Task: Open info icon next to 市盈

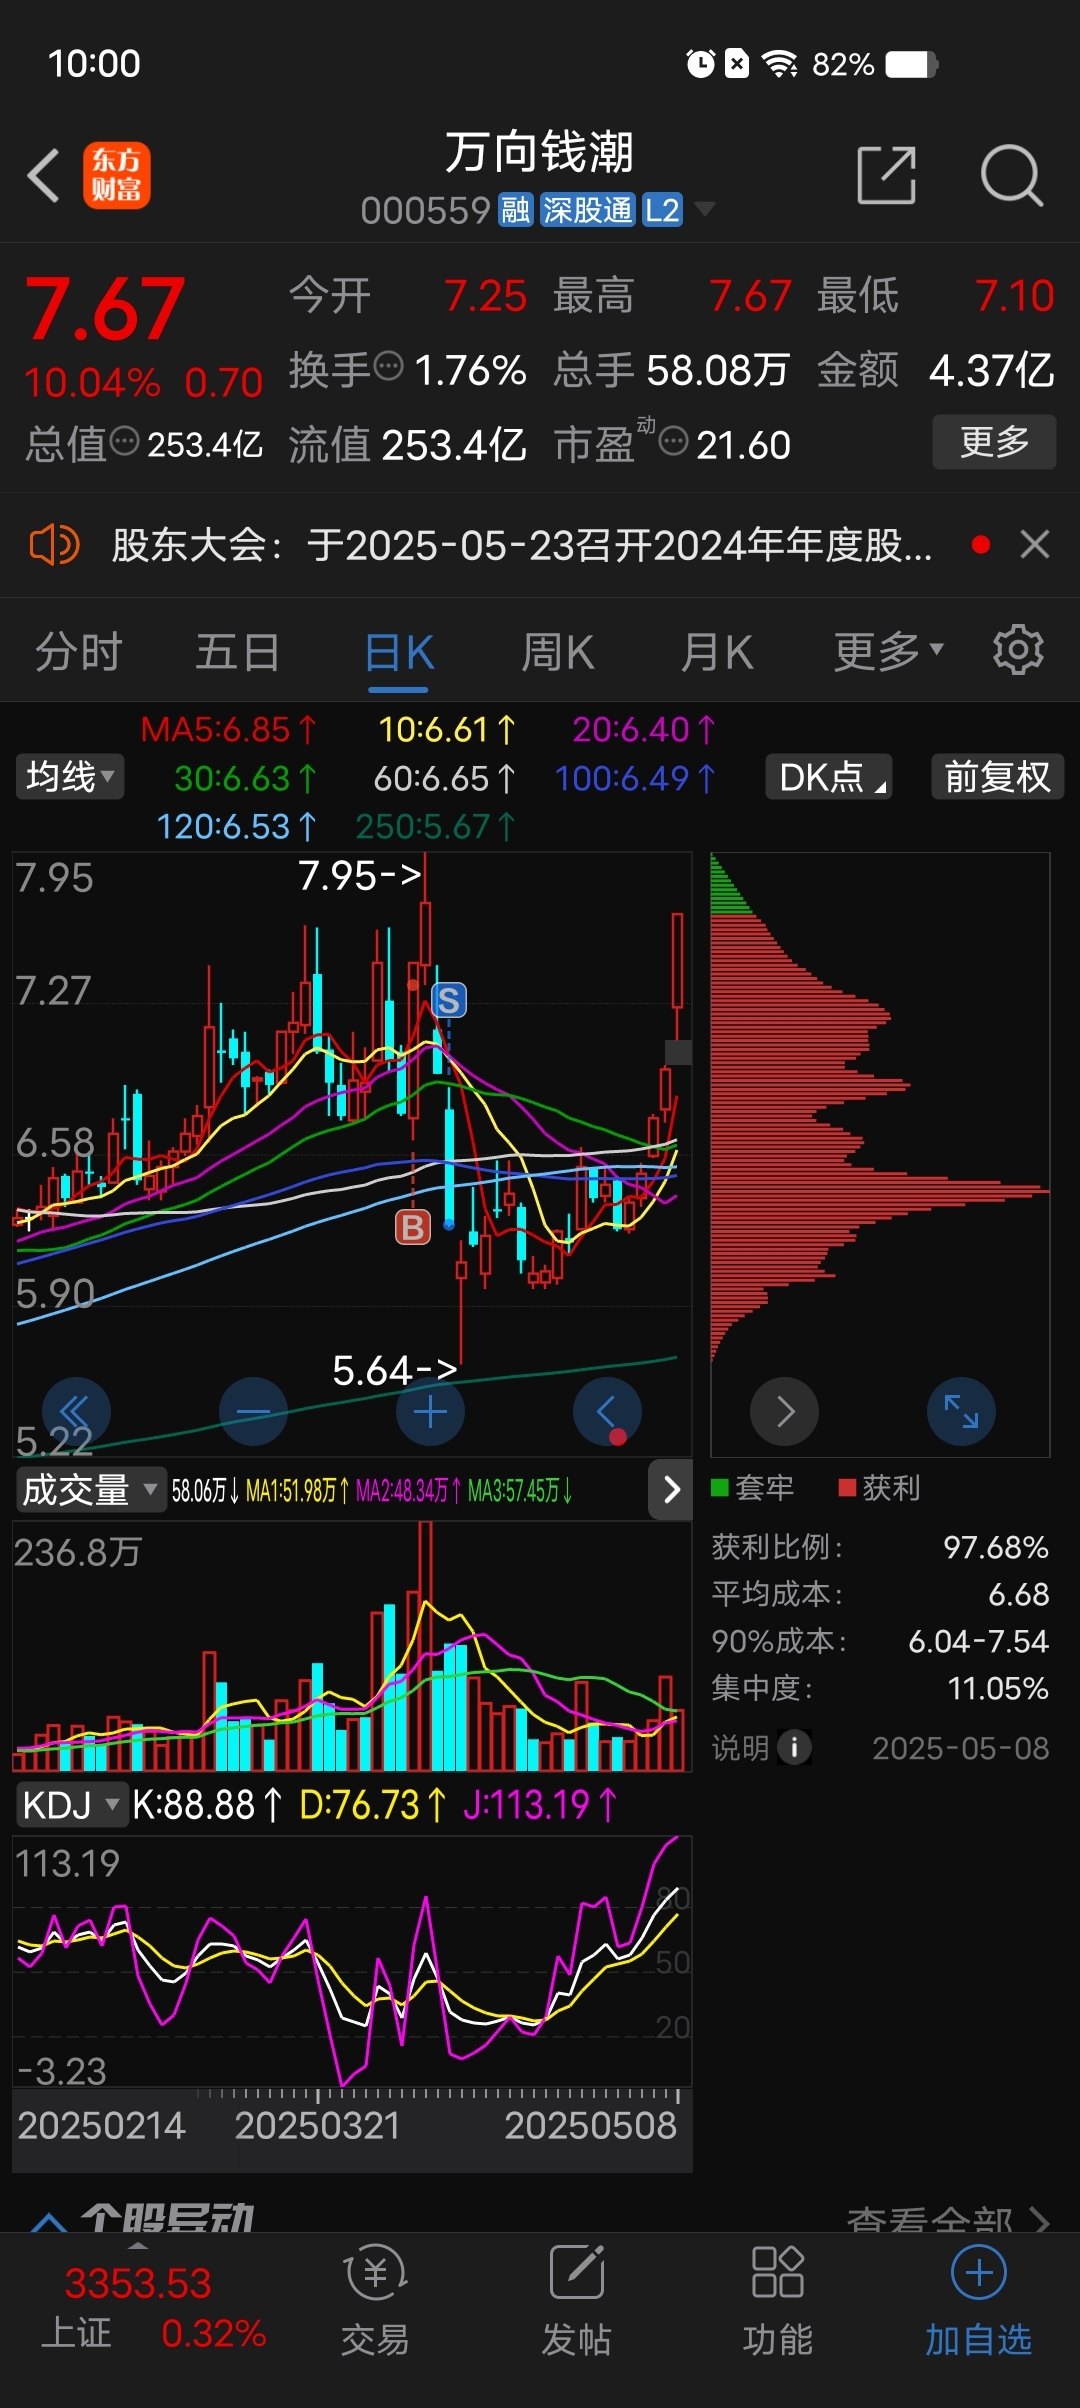Action: (674, 440)
